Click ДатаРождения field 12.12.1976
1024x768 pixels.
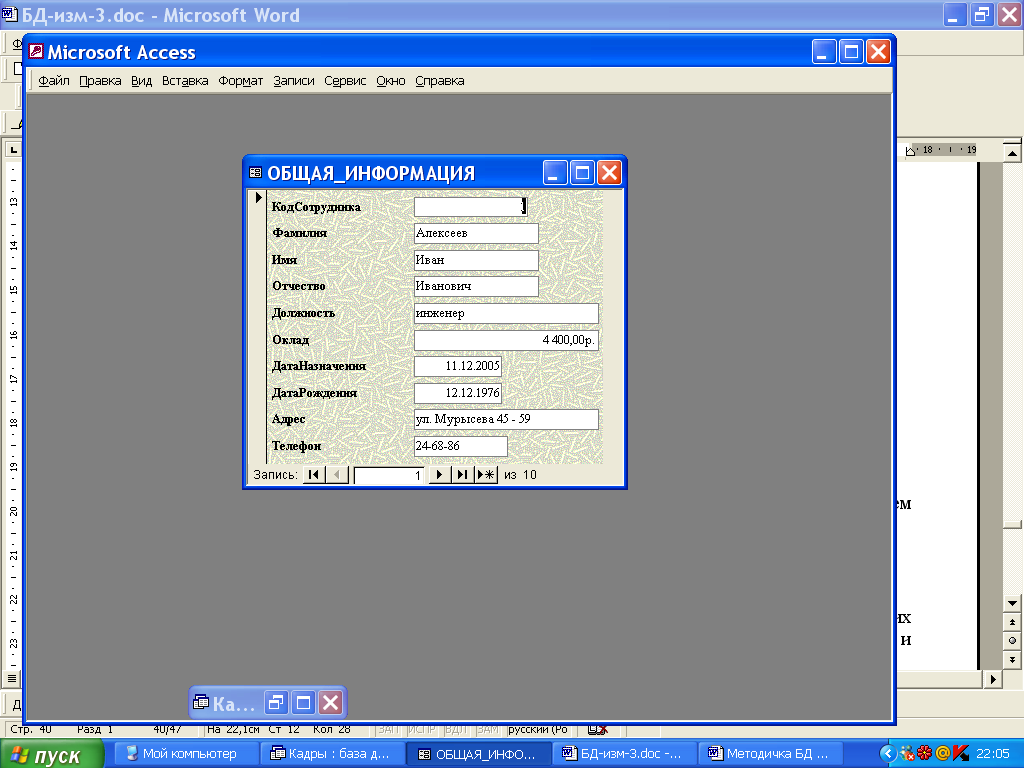[x=458, y=393]
